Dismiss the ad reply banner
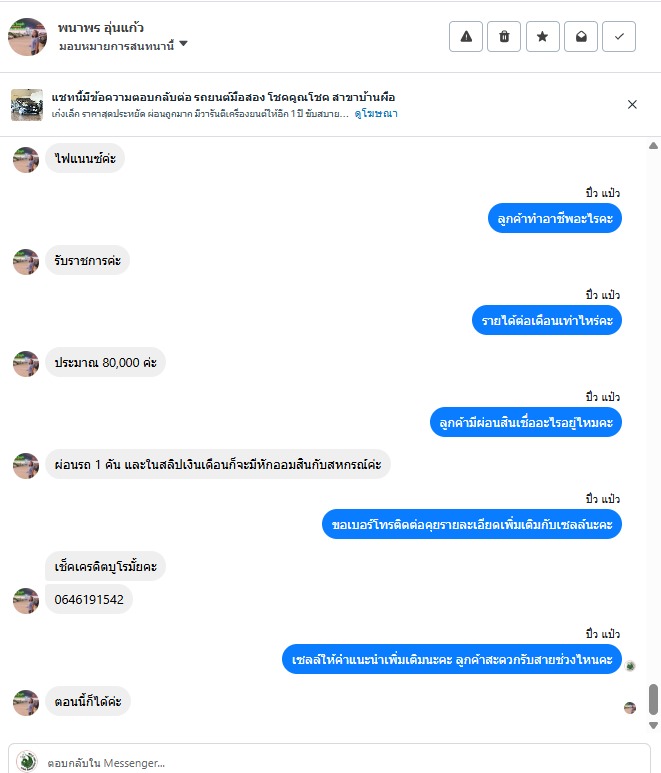Screen dimensions: 661x773 [632, 105]
